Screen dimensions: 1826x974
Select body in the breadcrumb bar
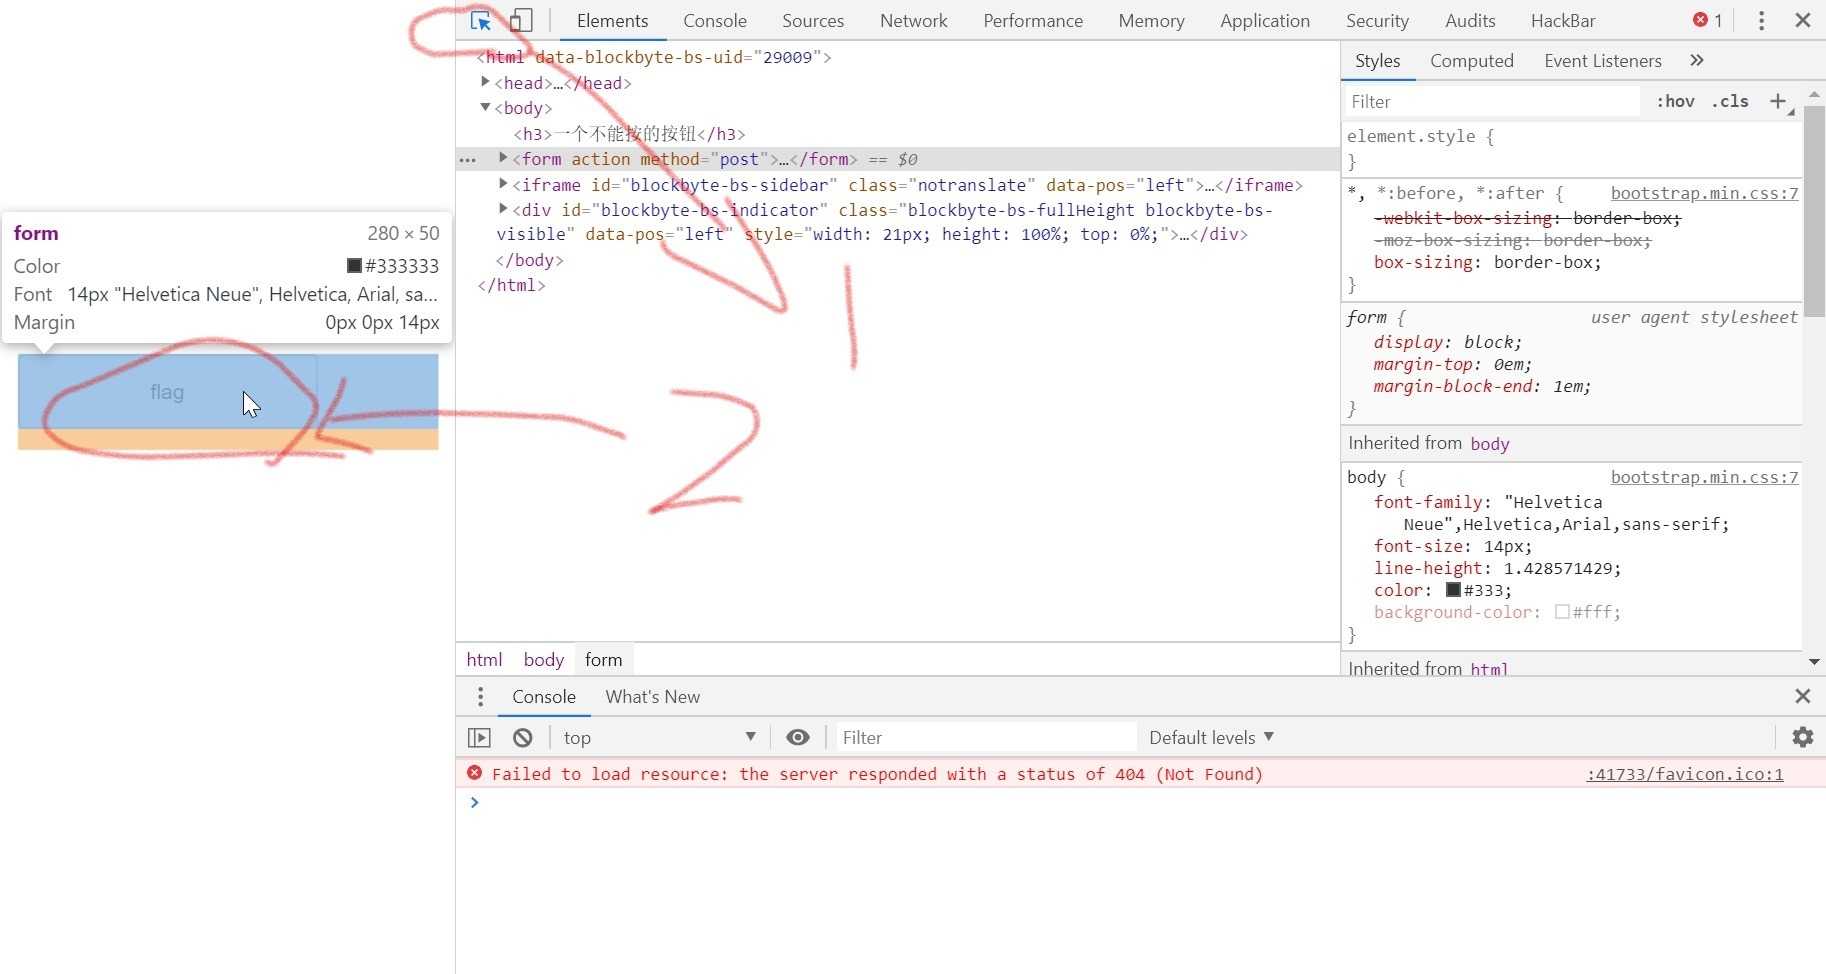click(x=544, y=659)
